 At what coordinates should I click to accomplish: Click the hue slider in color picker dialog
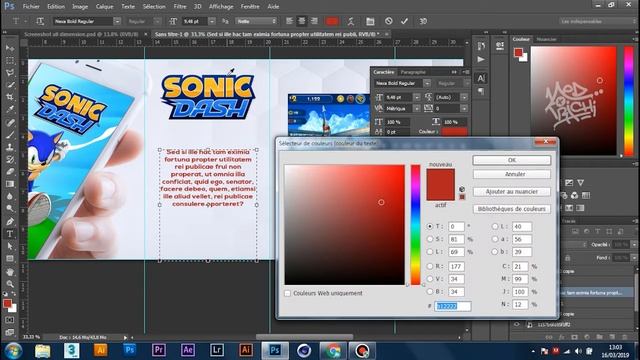coord(416,225)
